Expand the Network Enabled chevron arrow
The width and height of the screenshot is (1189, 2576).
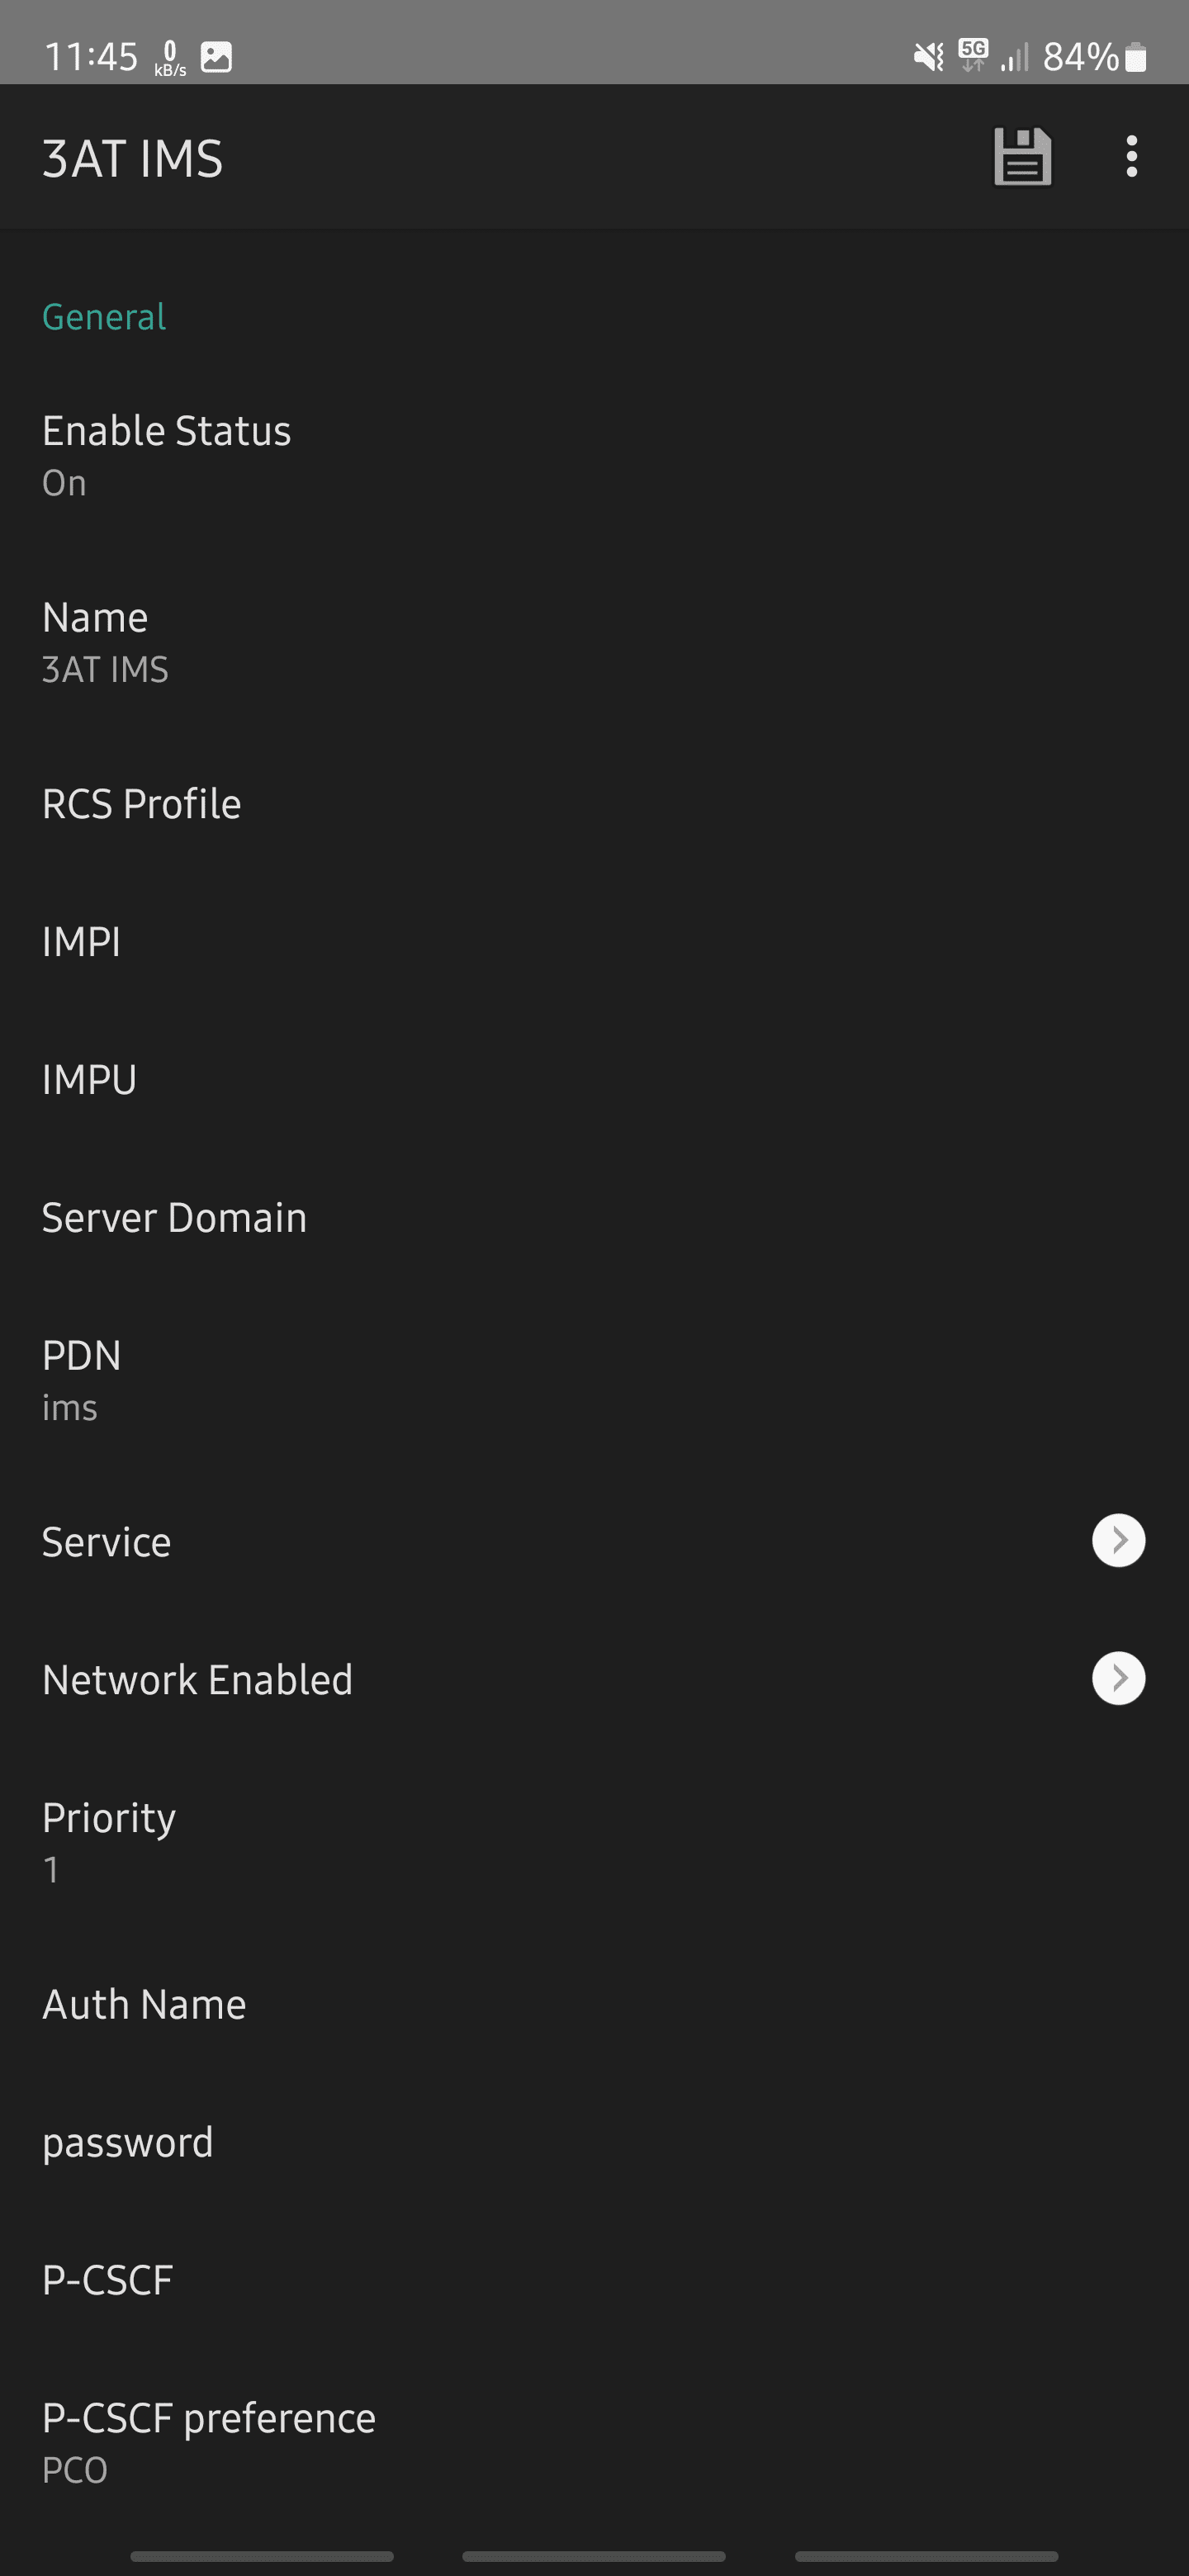click(1118, 1679)
